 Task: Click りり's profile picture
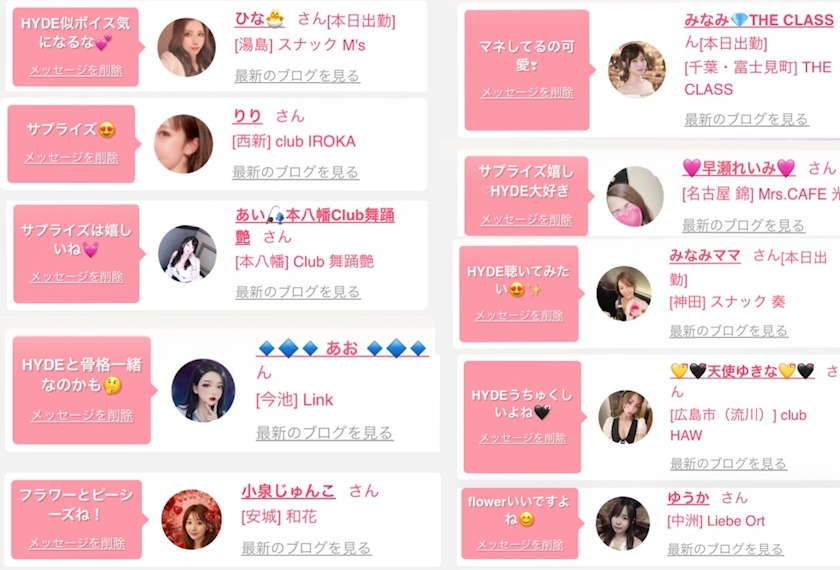pyautogui.click(x=183, y=144)
